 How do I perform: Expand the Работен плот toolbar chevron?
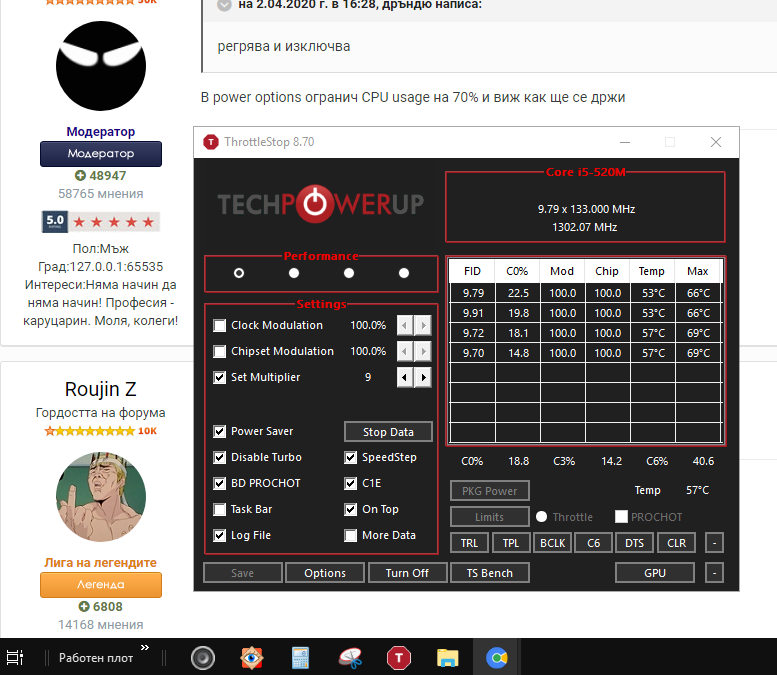tap(145, 647)
